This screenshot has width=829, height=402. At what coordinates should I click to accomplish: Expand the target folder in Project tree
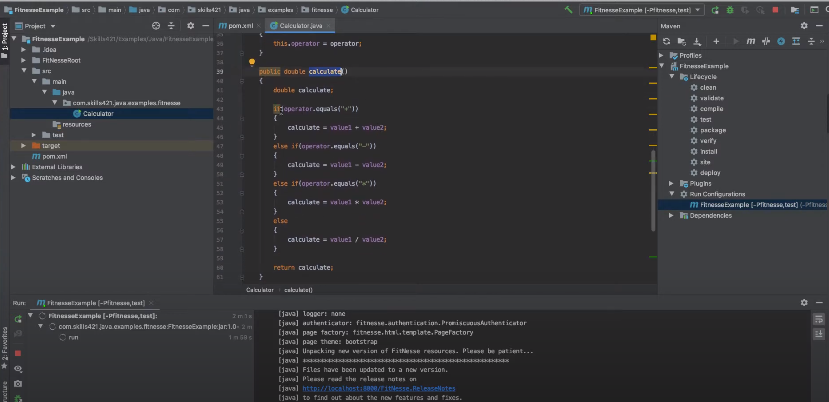tap(23, 145)
